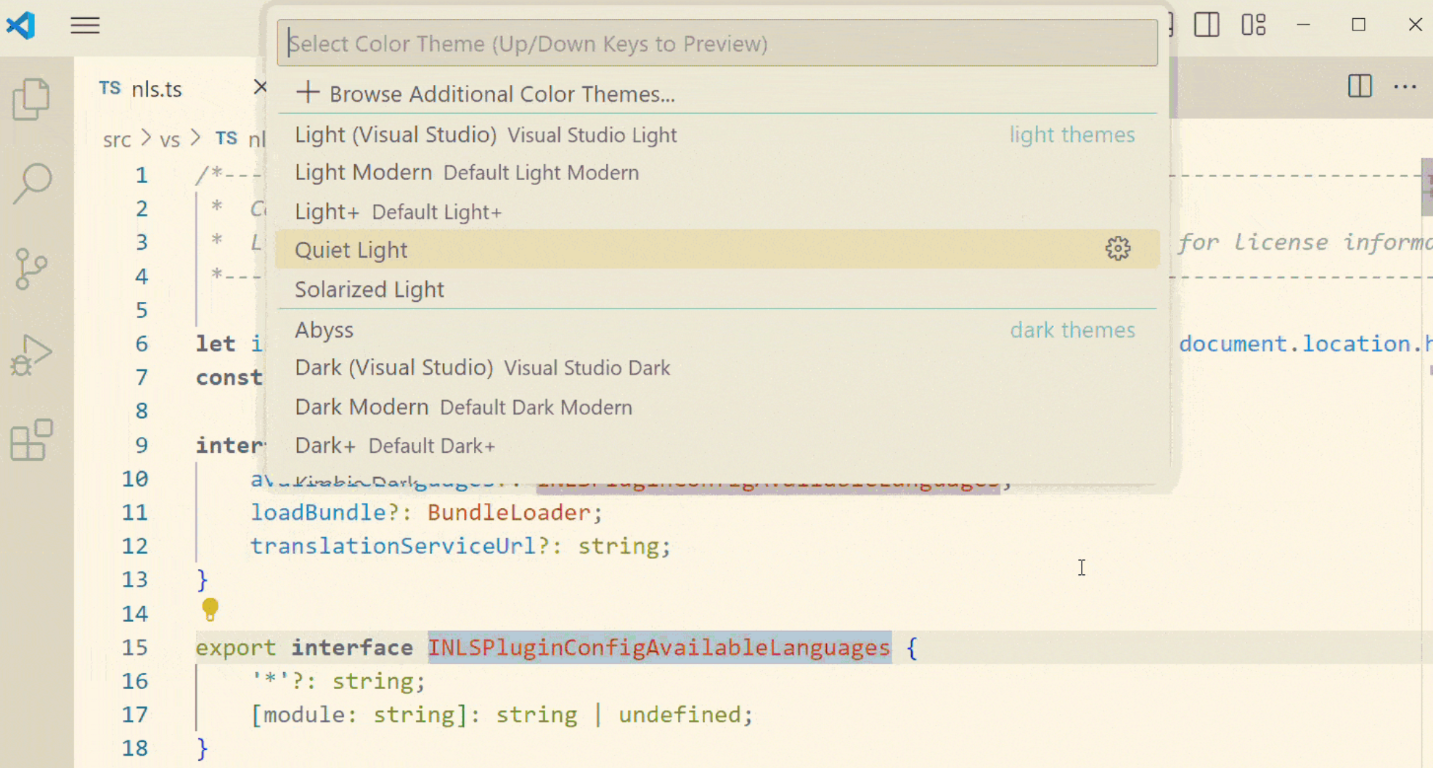The image size is (1433, 768).
Task: Choose Browse Additional Color Themes
Action: pyautogui.click(x=717, y=94)
